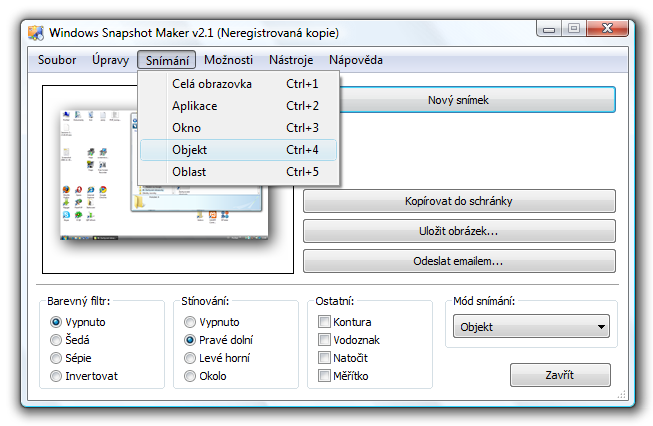Viewport: 653px width, 426px height.
Task: Open the Mód snímání dropdown
Action: click(531, 327)
